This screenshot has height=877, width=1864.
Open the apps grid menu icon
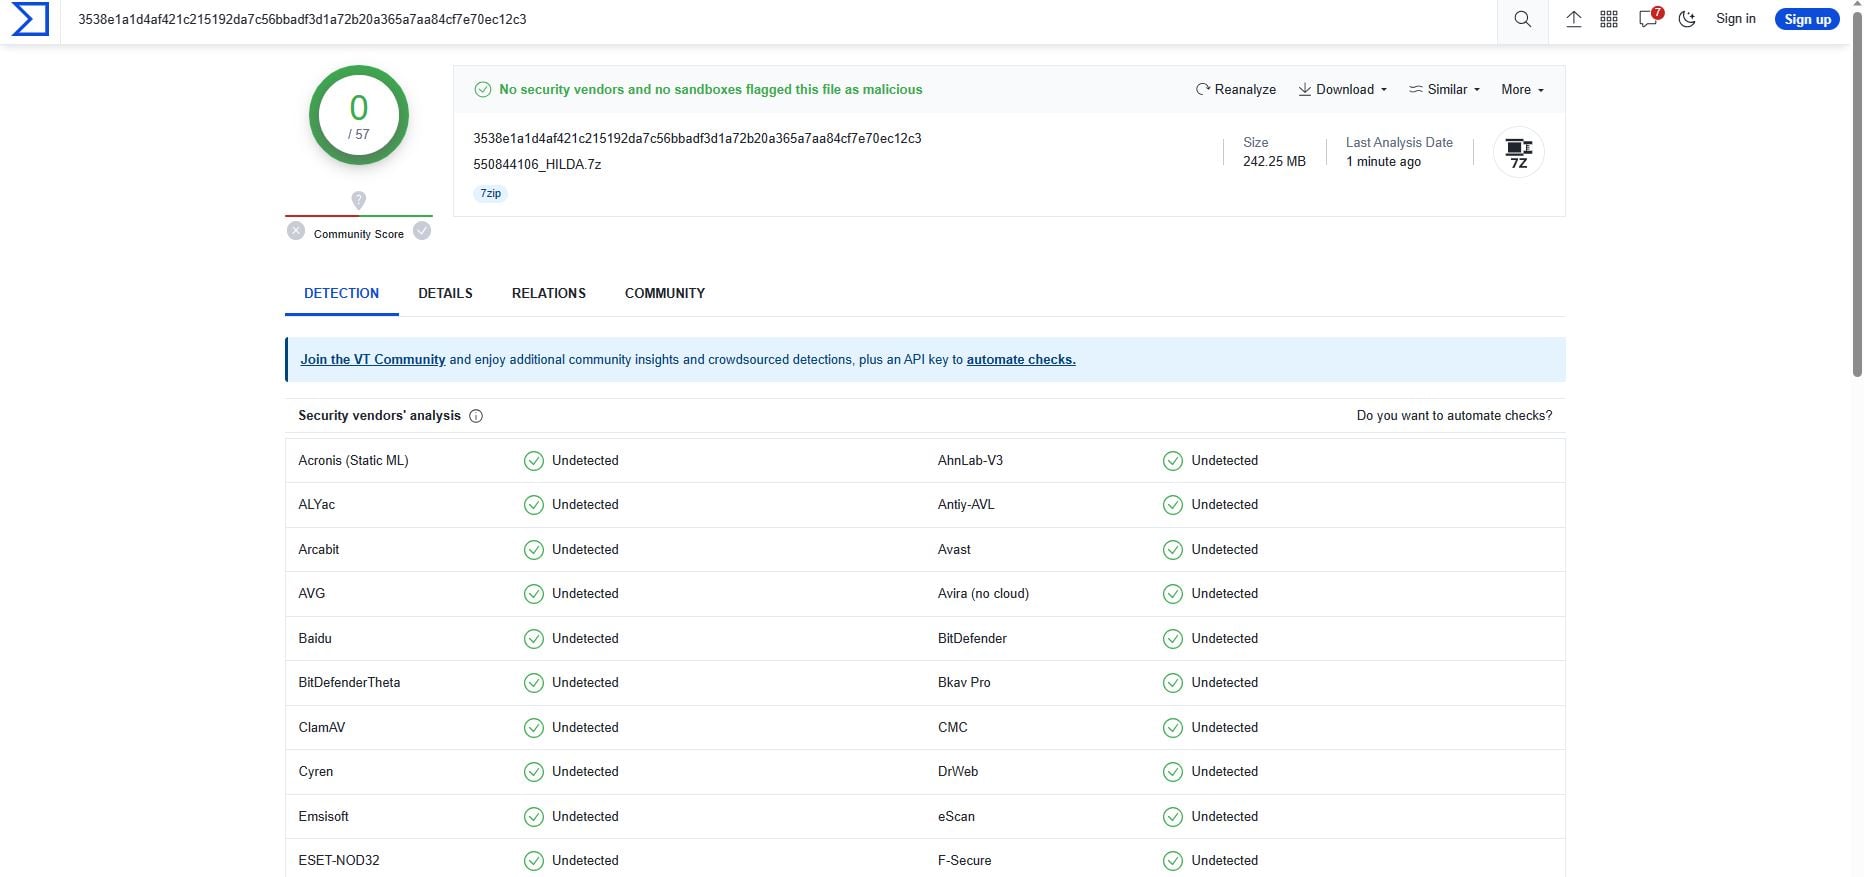(x=1609, y=19)
